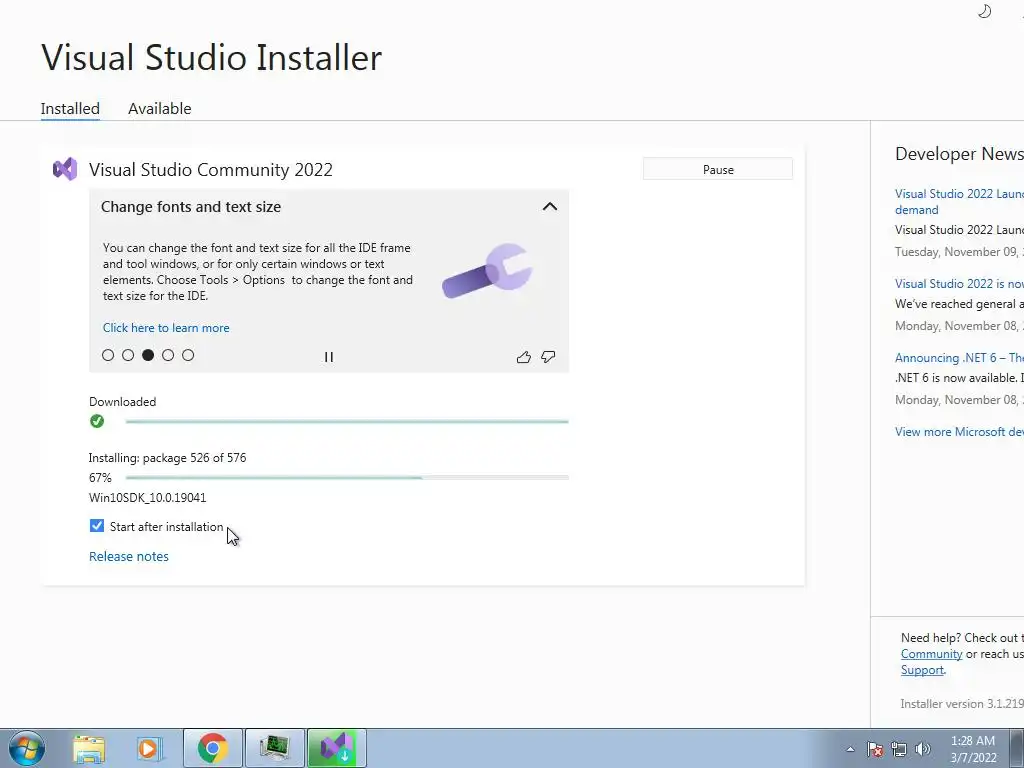Select the first tip carousel dot

pos(108,355)
